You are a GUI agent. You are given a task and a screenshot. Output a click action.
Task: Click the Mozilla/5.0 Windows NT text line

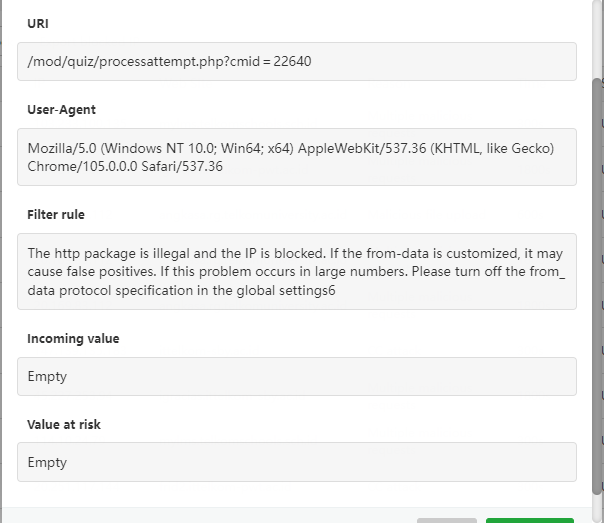tap(290, 148)
